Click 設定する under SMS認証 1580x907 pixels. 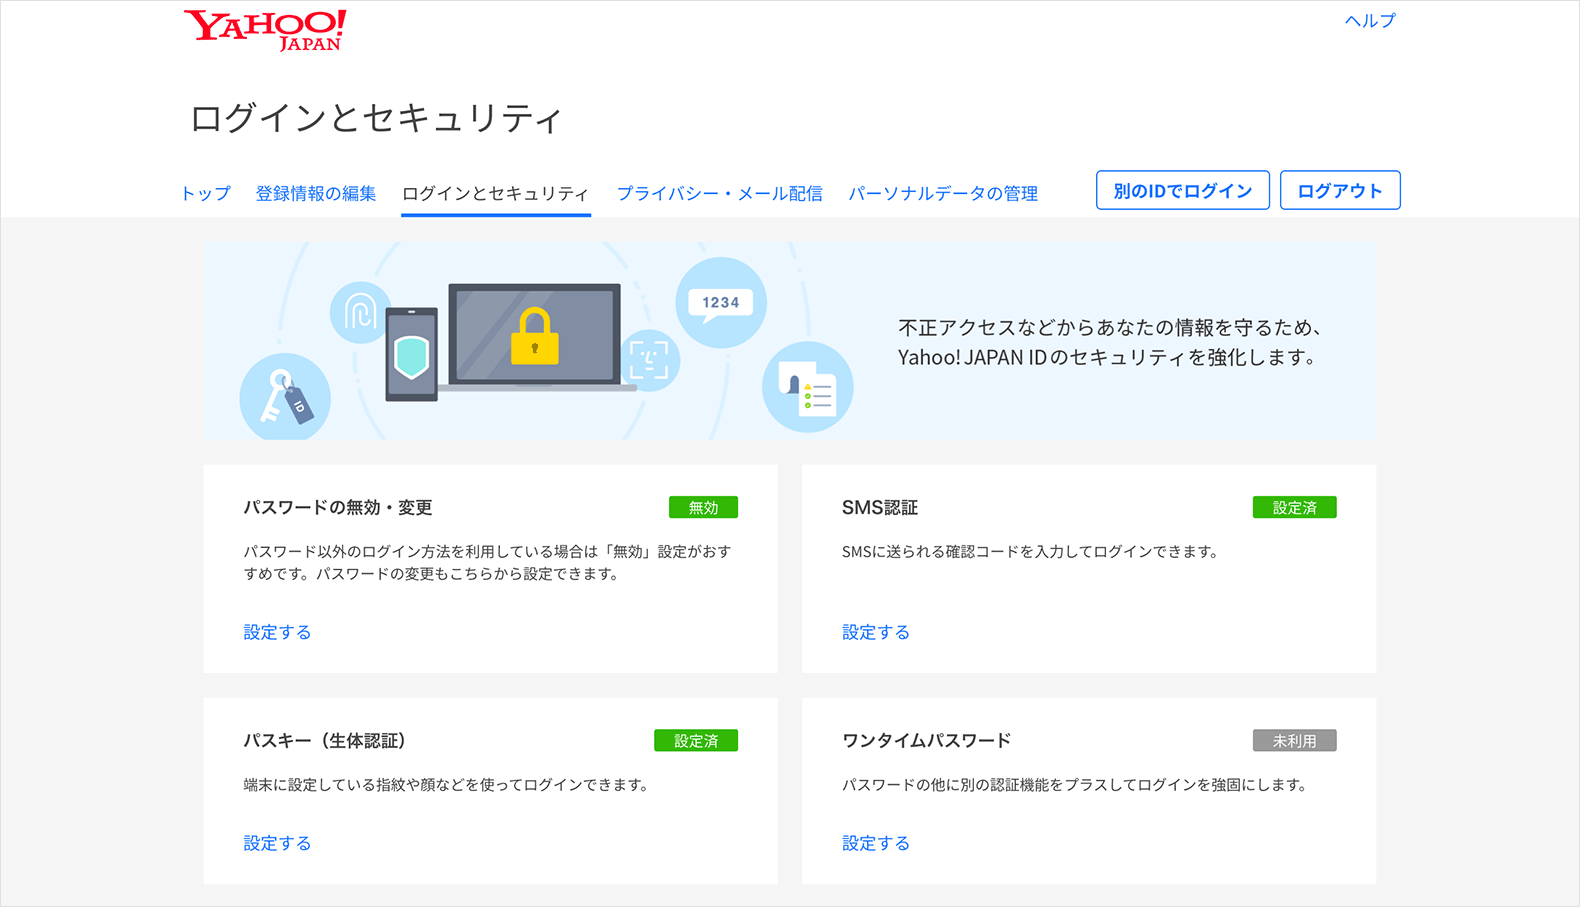pyautogui.click(x=876, y=632)
